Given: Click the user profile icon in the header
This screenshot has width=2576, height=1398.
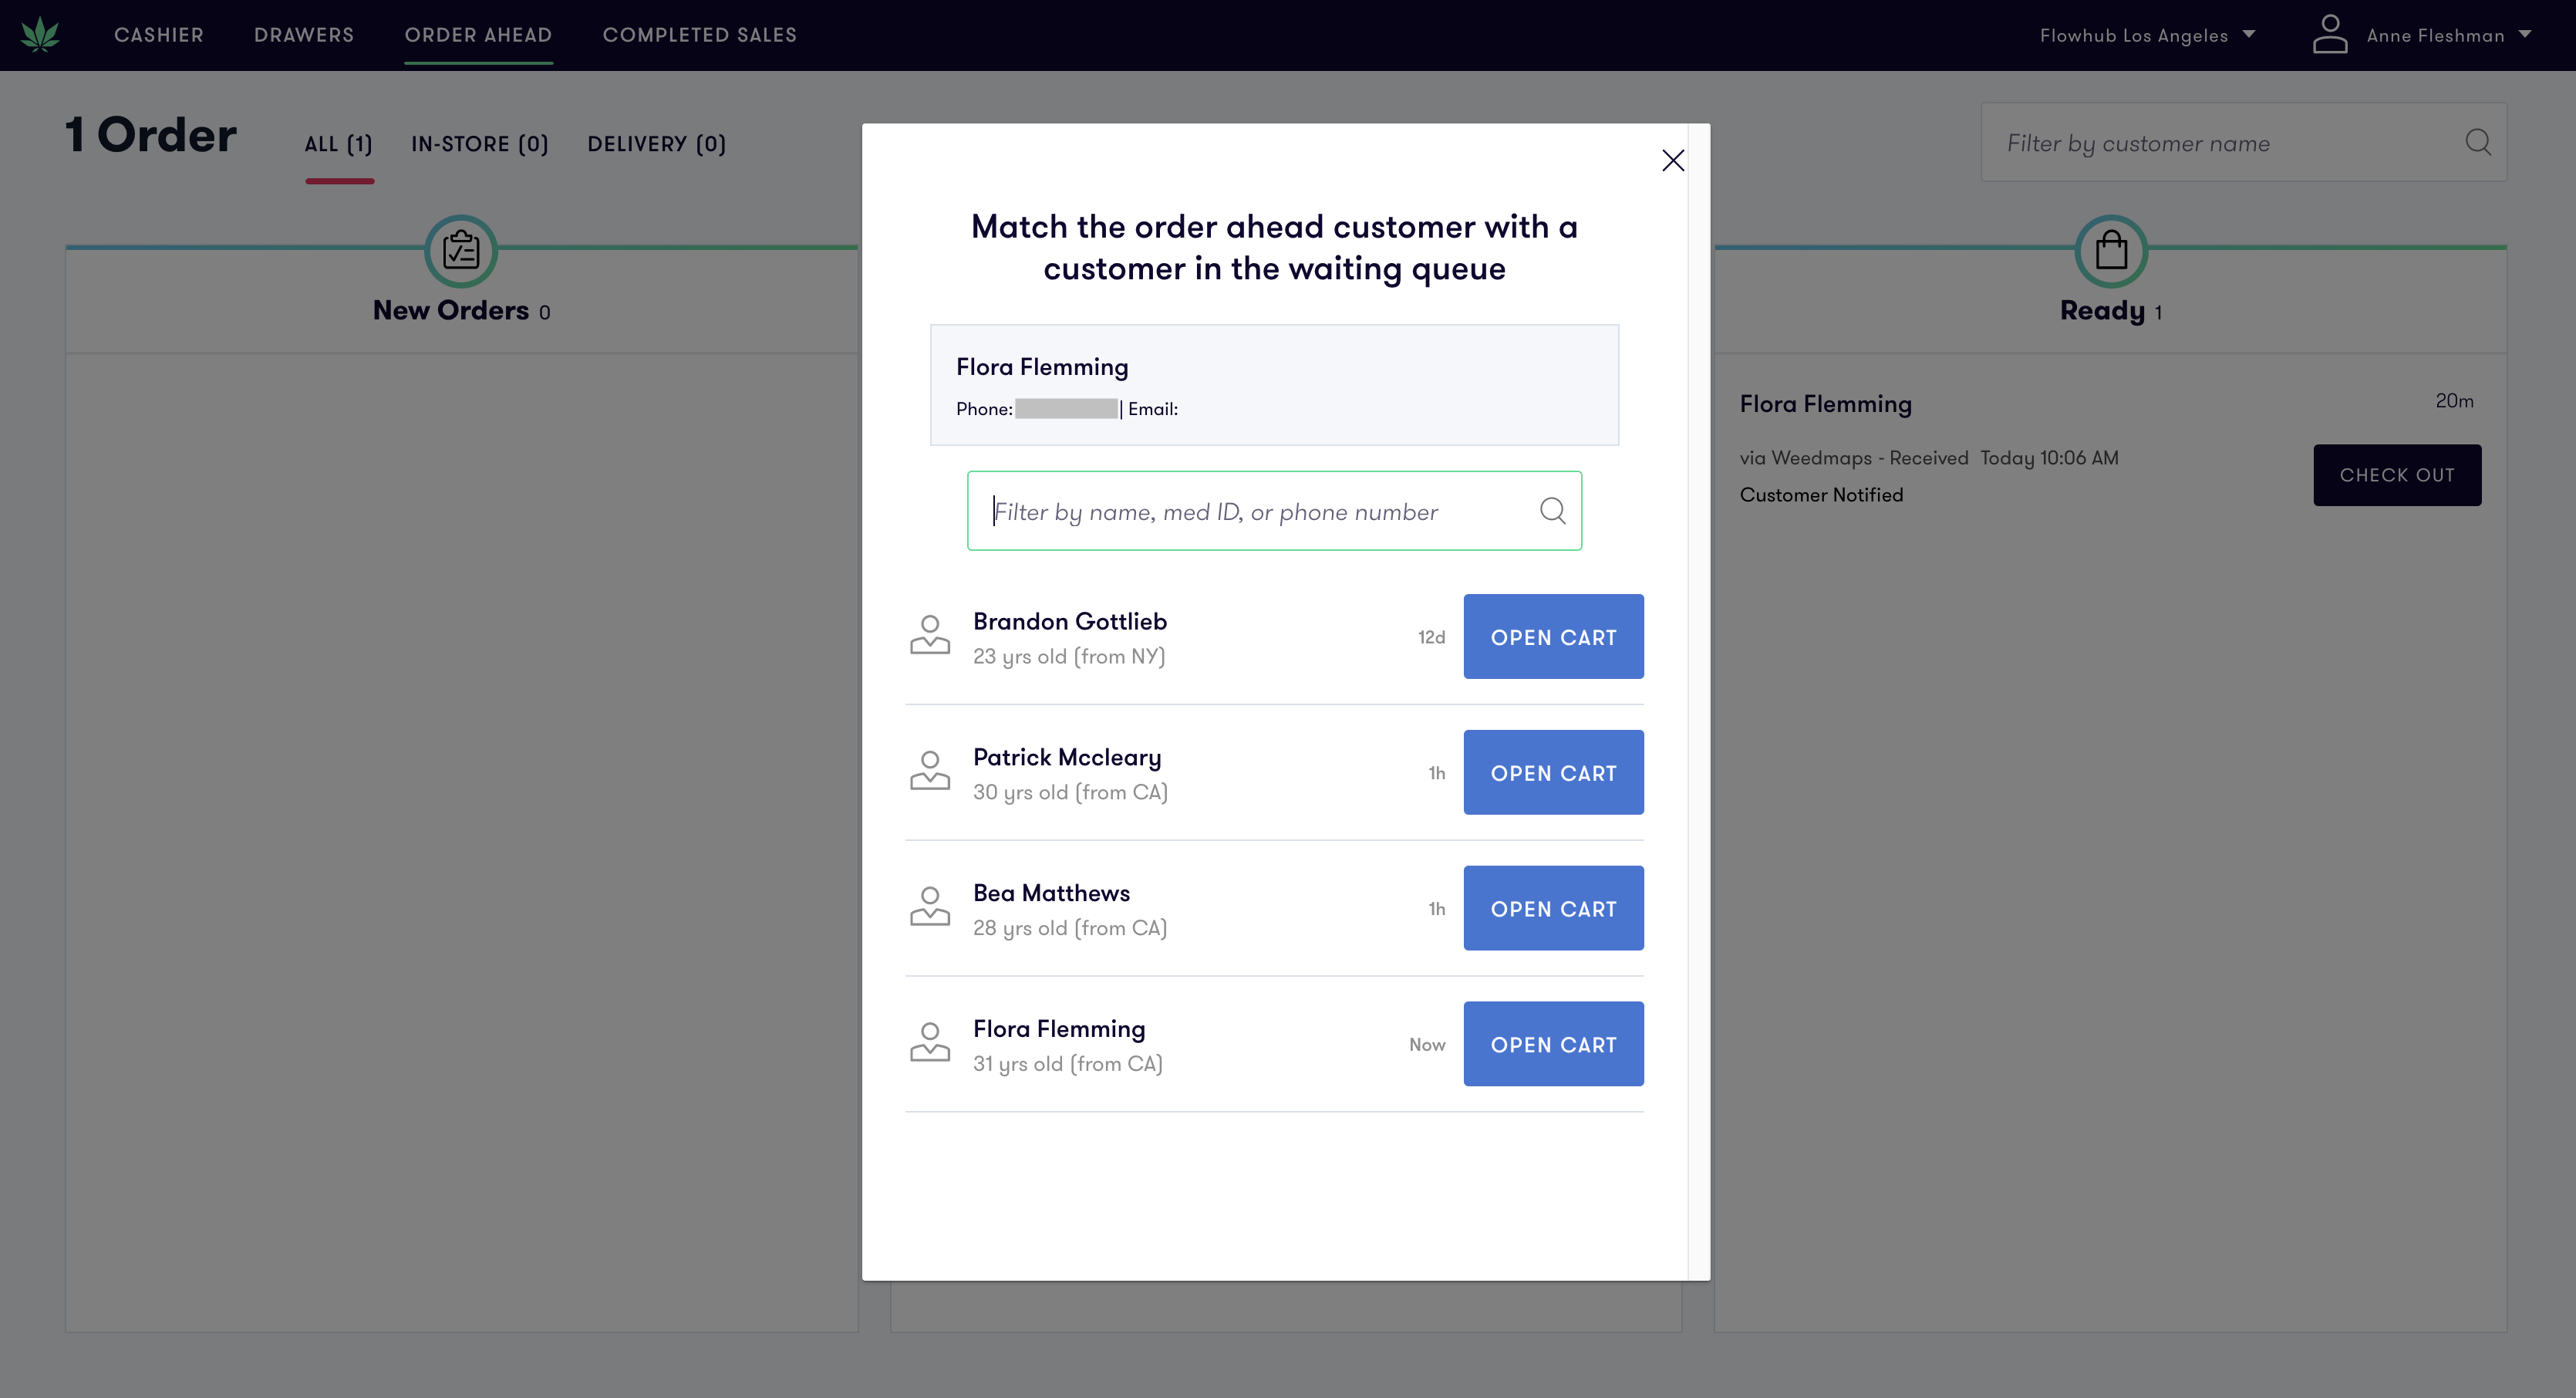Looking at the screenshot, I should [2331, 34].
